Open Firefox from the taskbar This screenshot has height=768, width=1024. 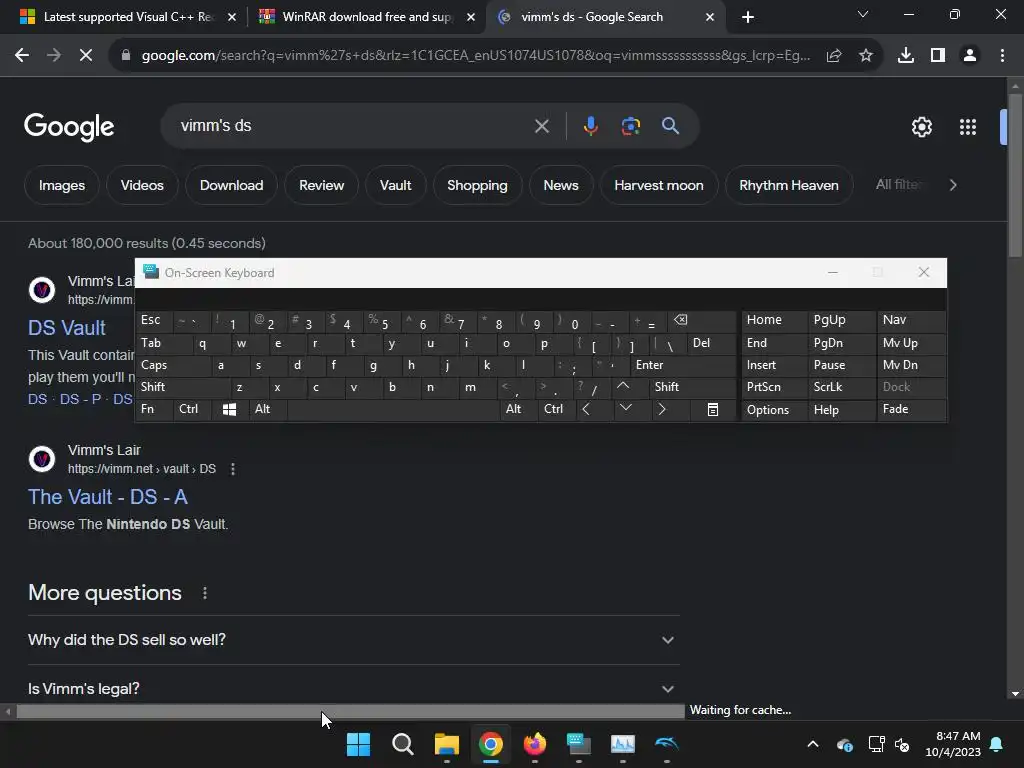pos(535,744)
